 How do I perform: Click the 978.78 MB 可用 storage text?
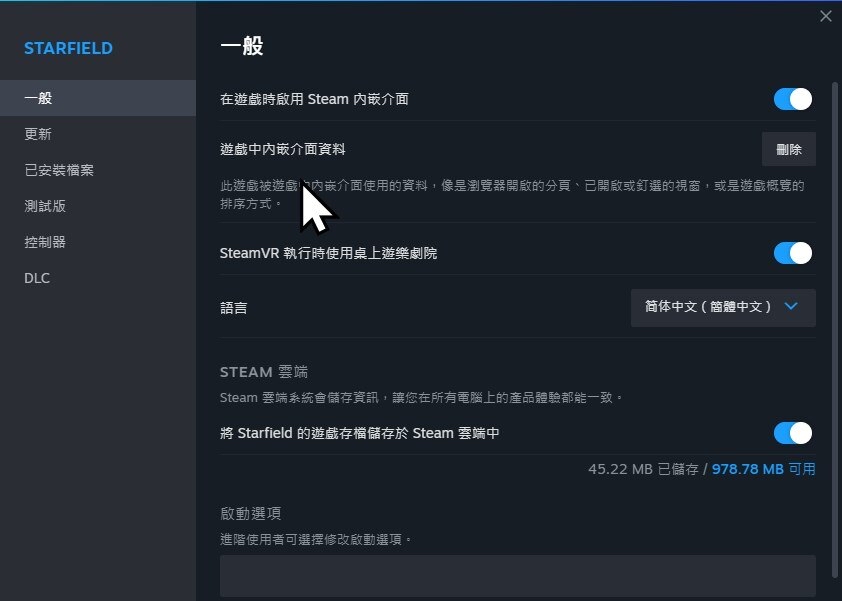pyautogui.click(x=763, y=468)
